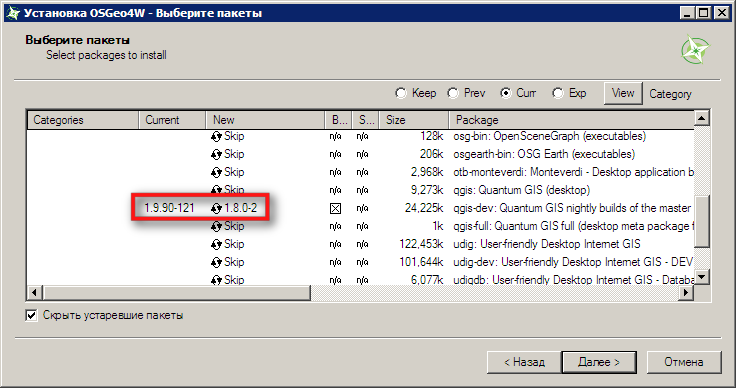
Task: Click the horizontal scrollbar right arrow
Action: (x=686, y=292)
